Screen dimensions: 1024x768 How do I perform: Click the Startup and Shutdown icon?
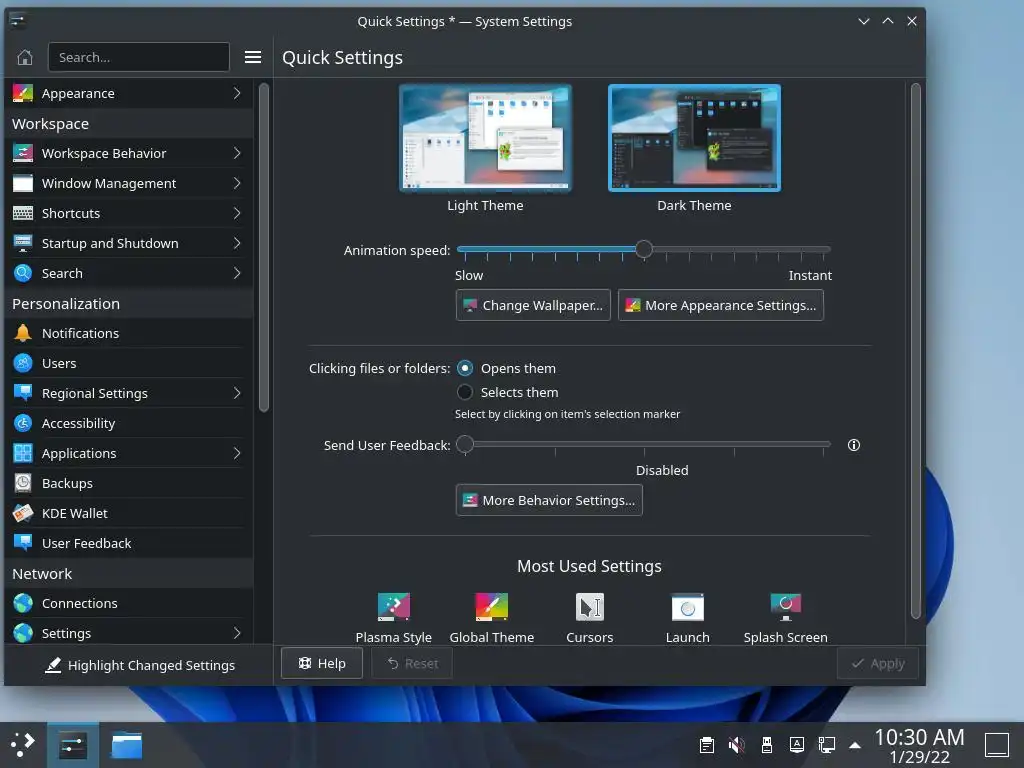(23, 244)
